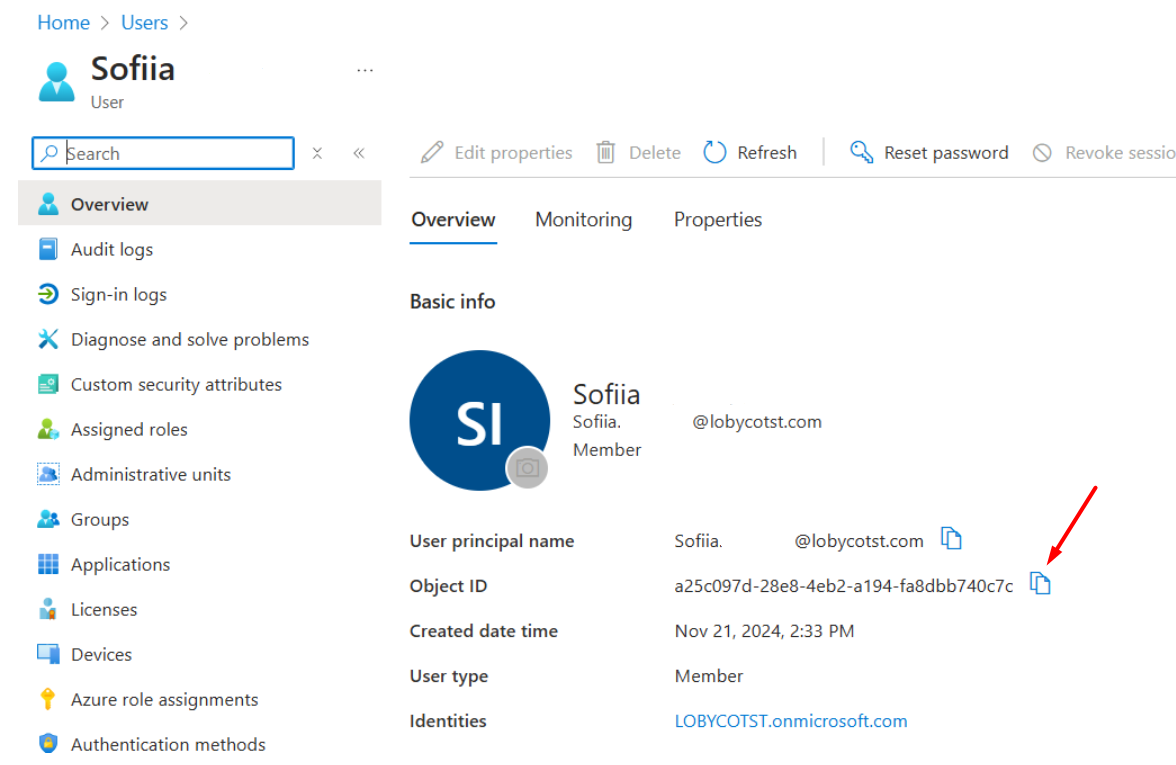Collapse the sidebar with double chevron
This screenshot has height=765, width=1176.
[x=359, y=153]
